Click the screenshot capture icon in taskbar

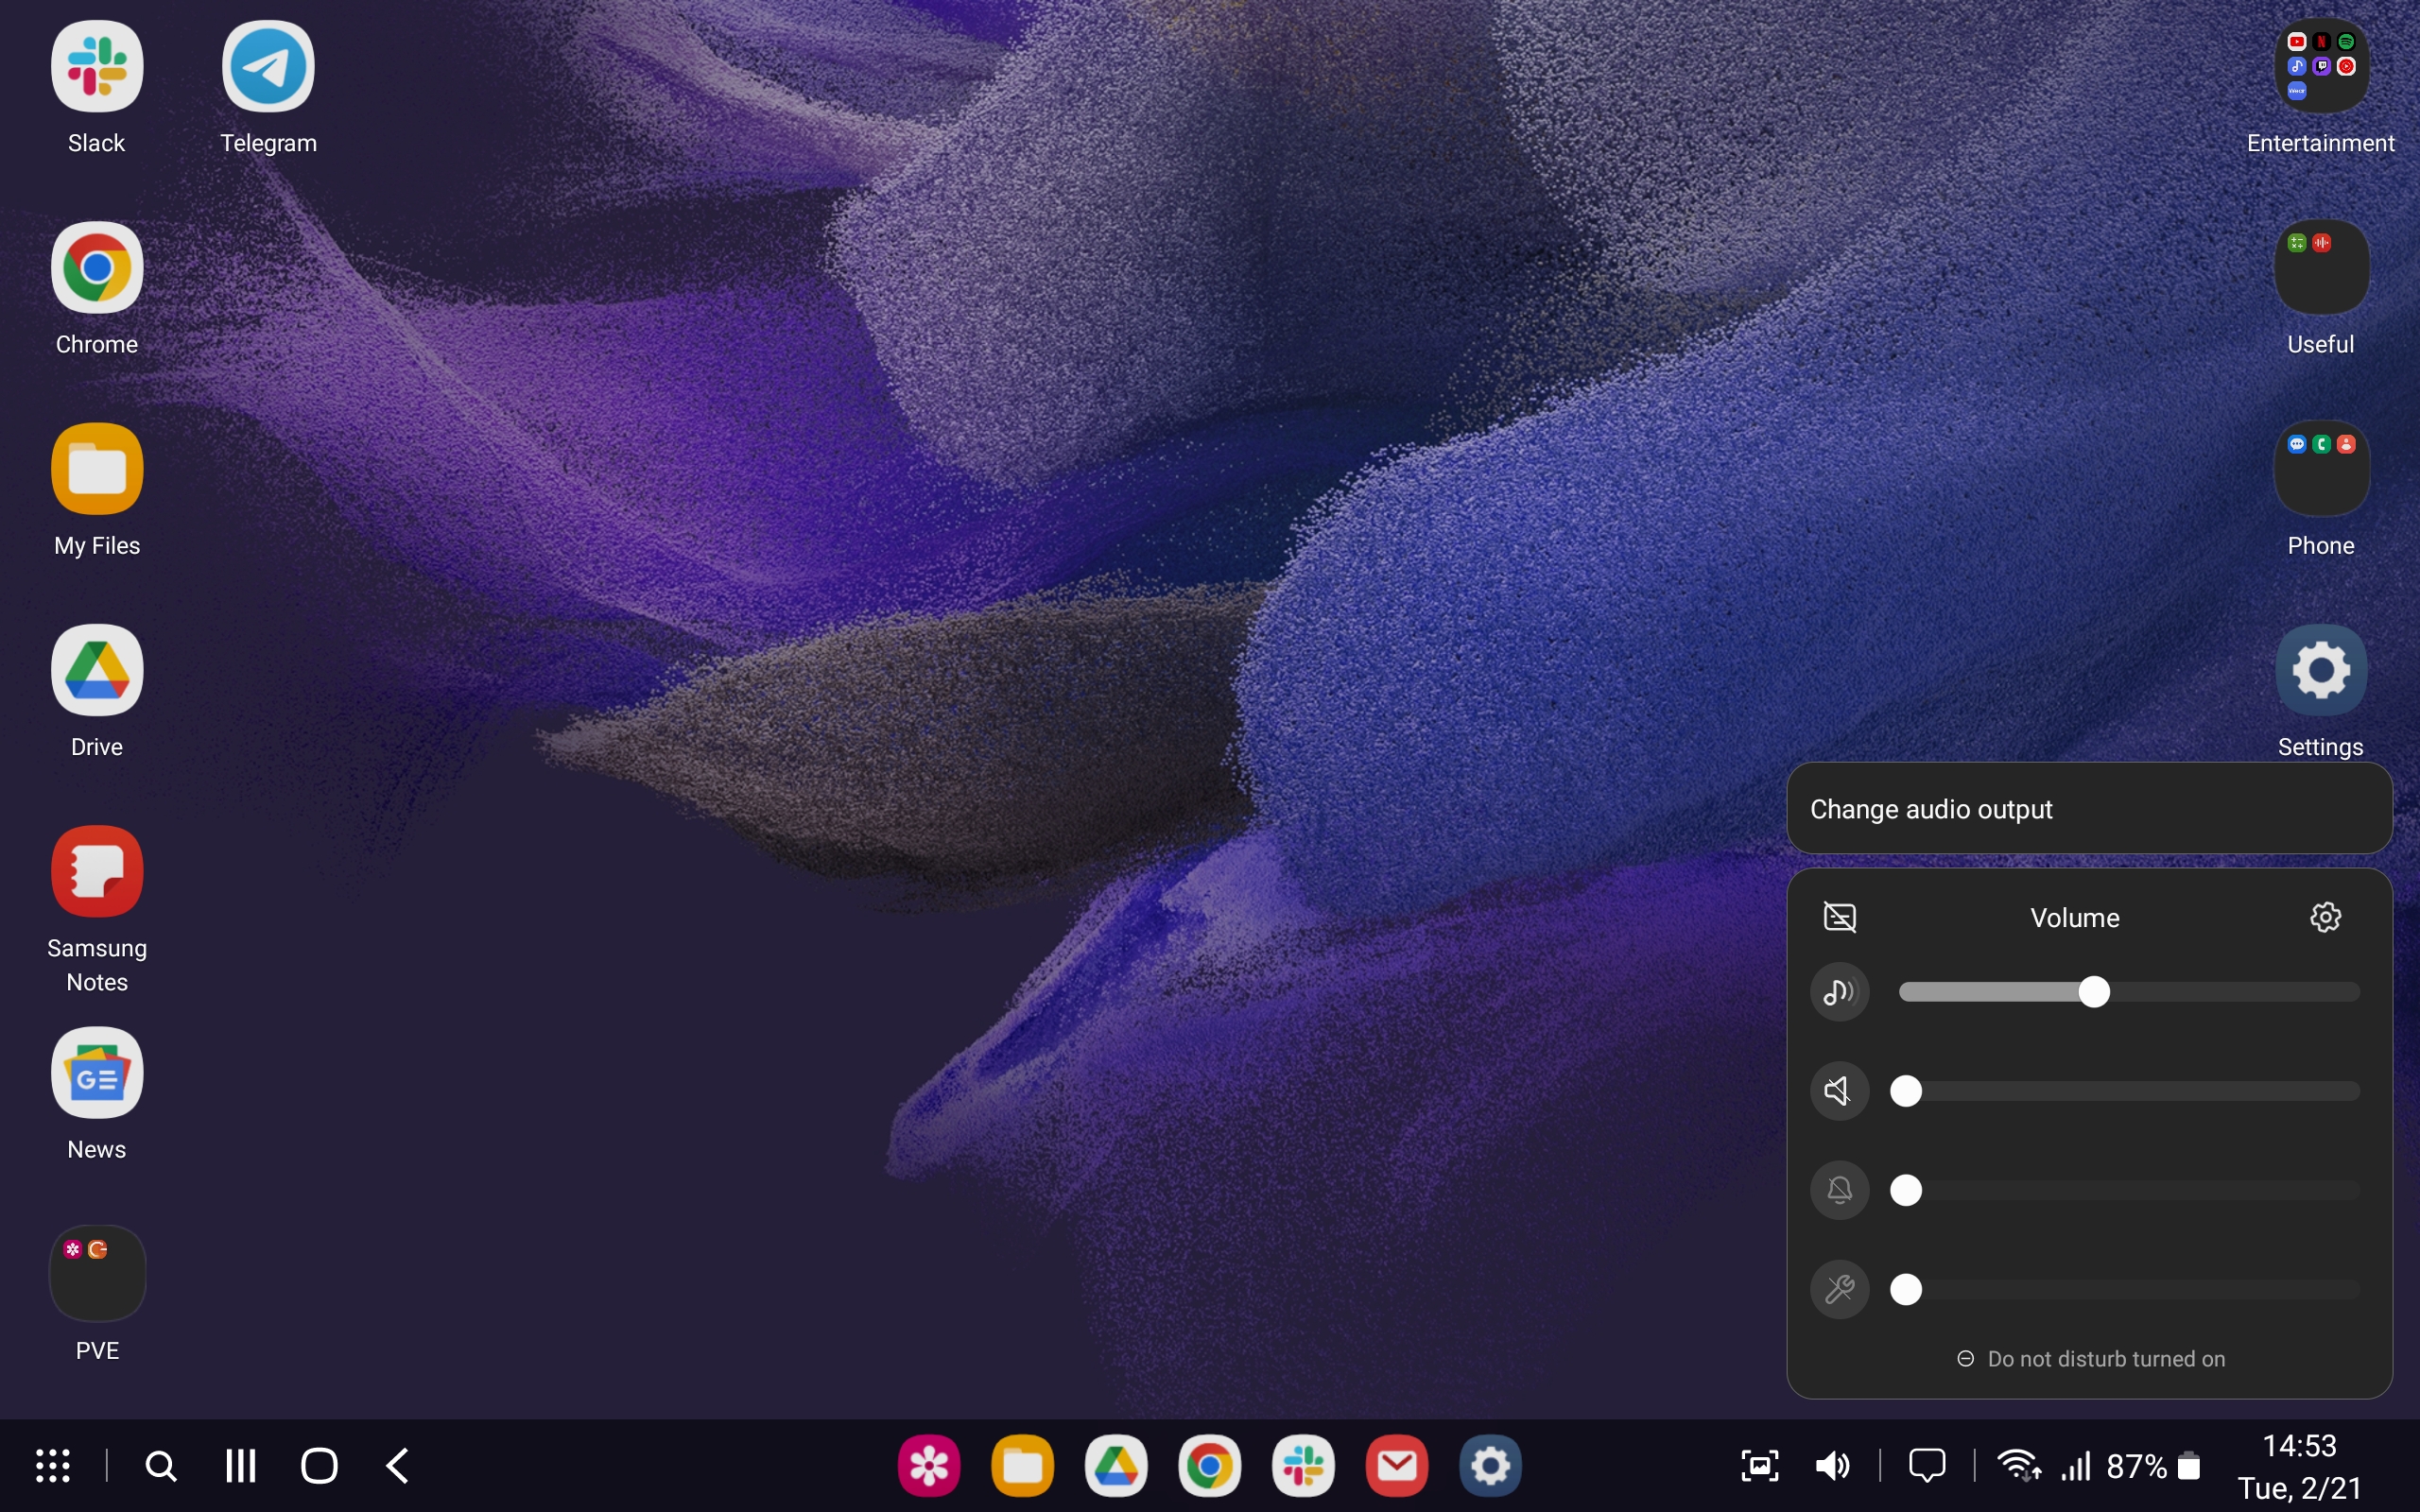point(1760,1466)
